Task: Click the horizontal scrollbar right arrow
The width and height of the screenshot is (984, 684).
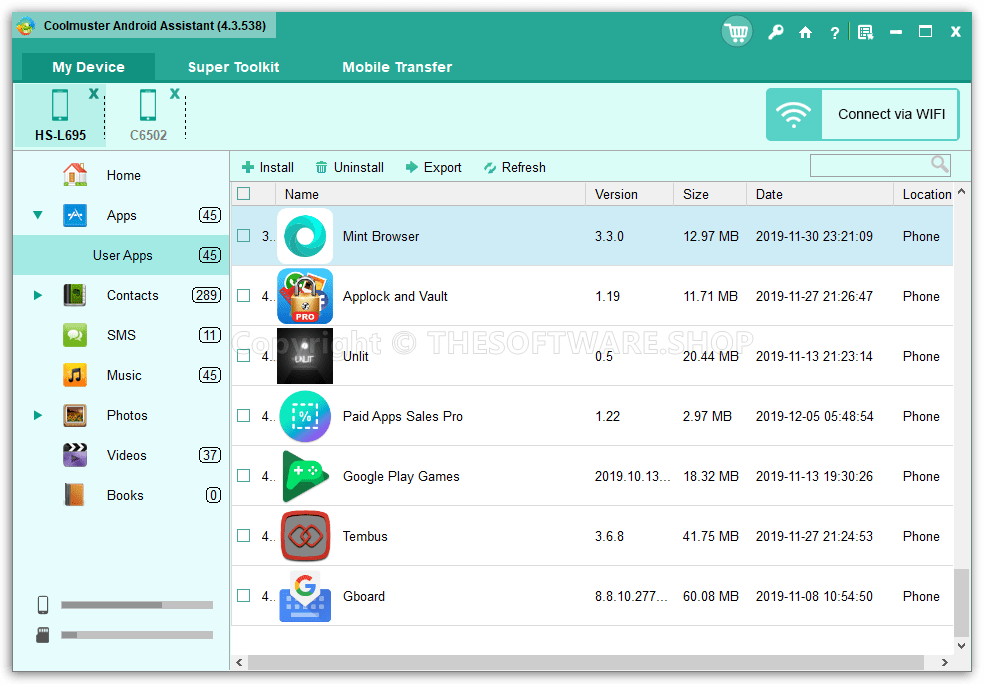Action: click(944, 662)
